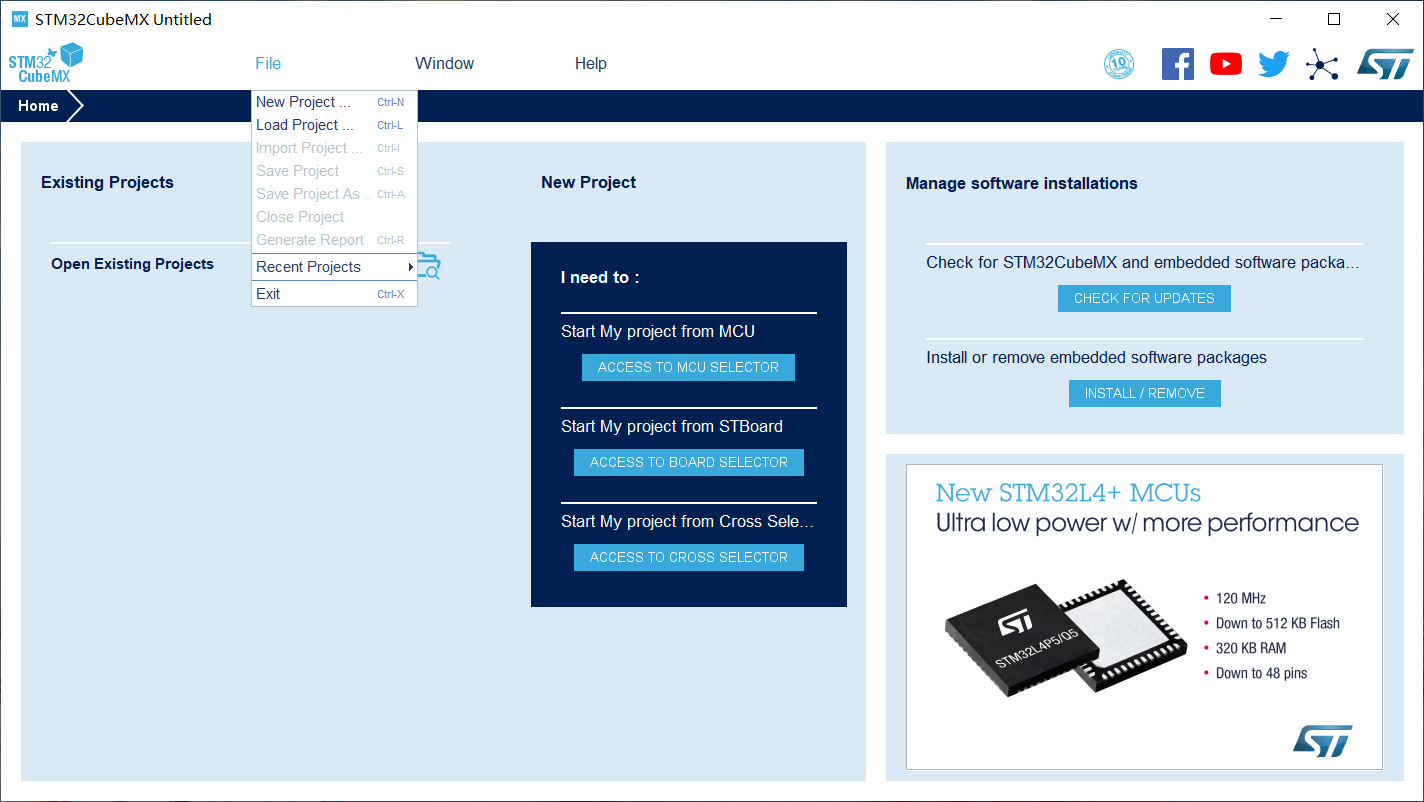Click the ST logo in the advertisement
1424x802 pixels.
click(x=1322, y=741)
